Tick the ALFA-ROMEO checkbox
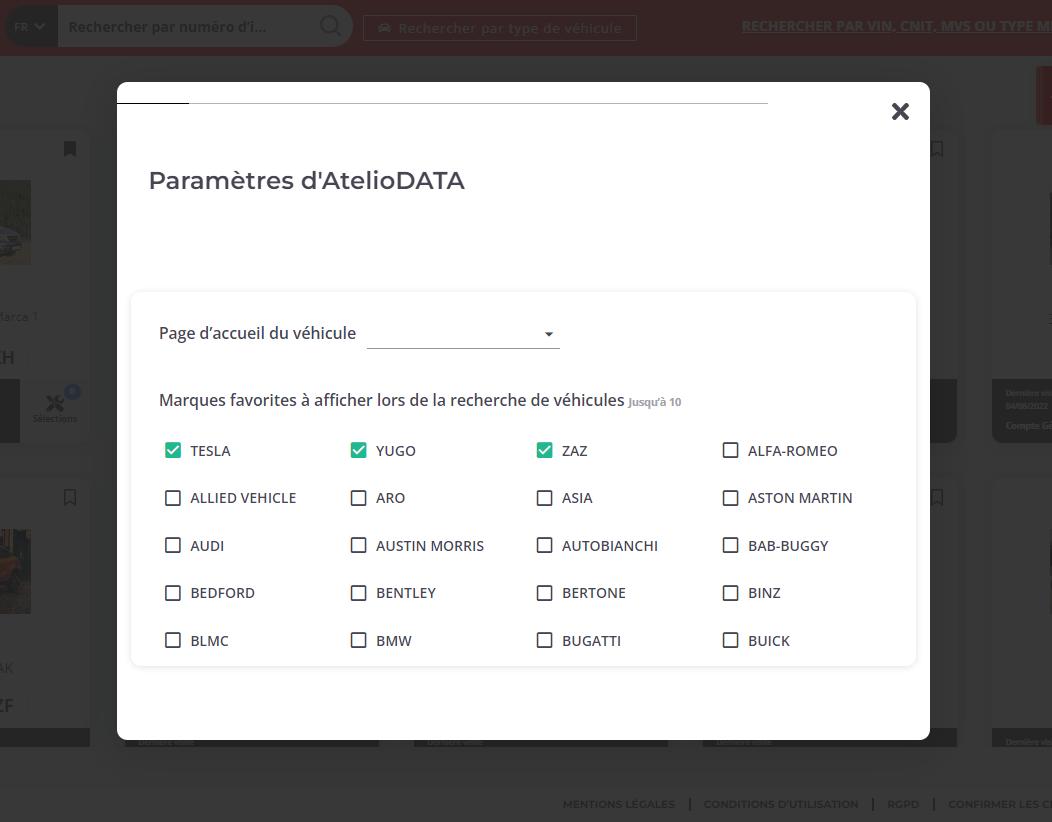This screenshot has height=822, width=1052. coord(730,450)
